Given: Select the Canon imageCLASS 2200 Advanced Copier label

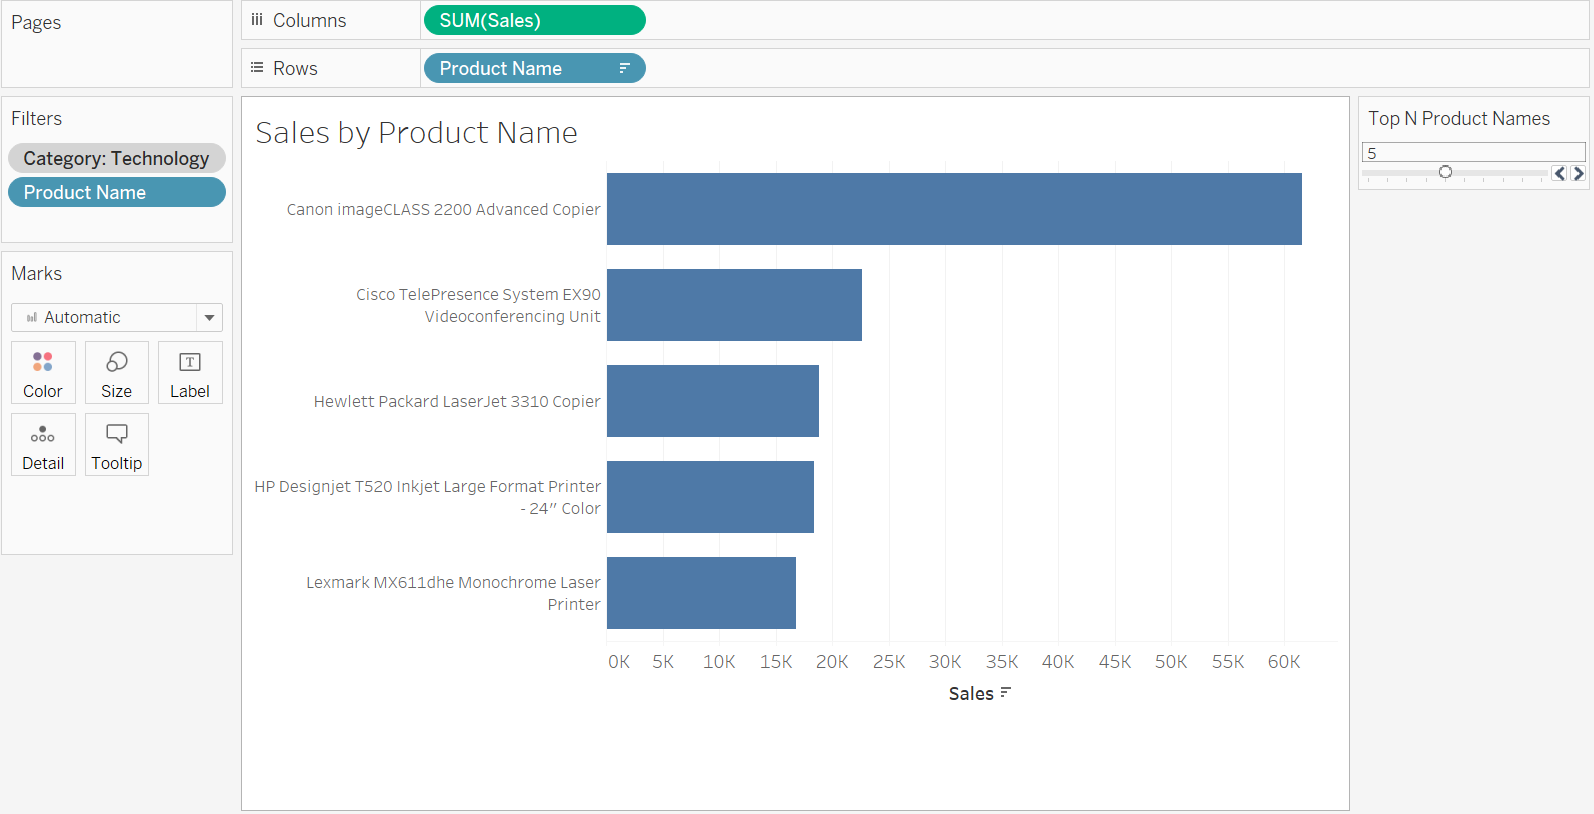Looking at the screenshot, I should click(x=444, y=209).
